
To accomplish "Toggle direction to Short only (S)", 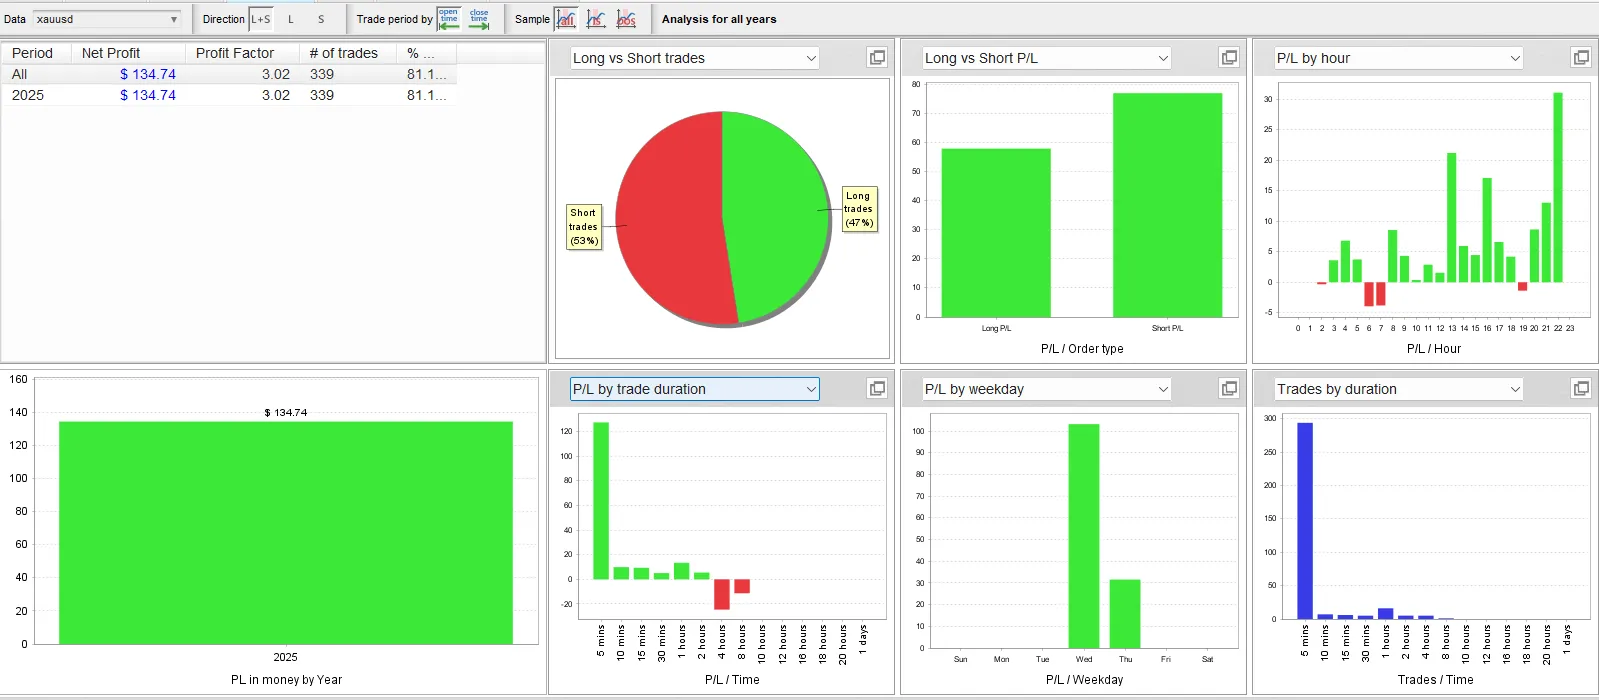I will click(x=321, y=19).
